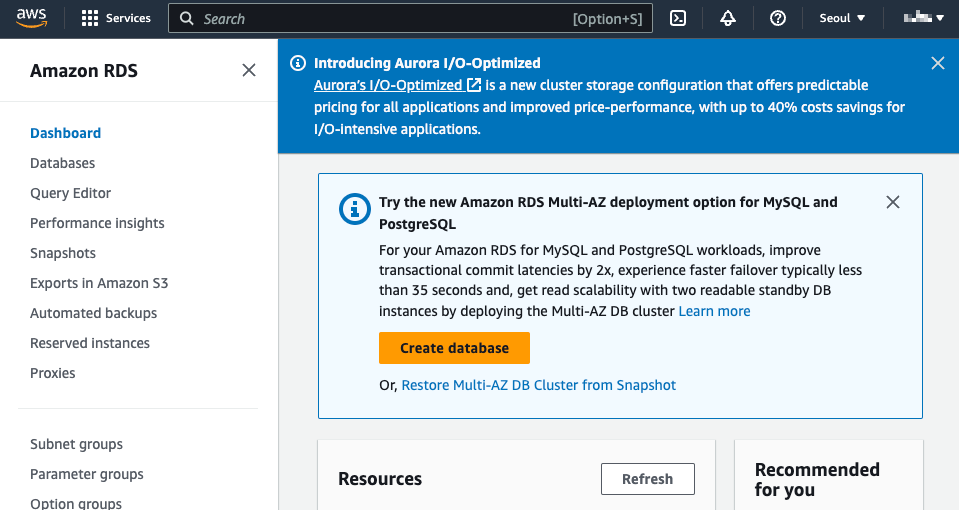Go to Dashboard in sidebar
This screenshot has height=510, width=959.
click(x=65, y=133)
